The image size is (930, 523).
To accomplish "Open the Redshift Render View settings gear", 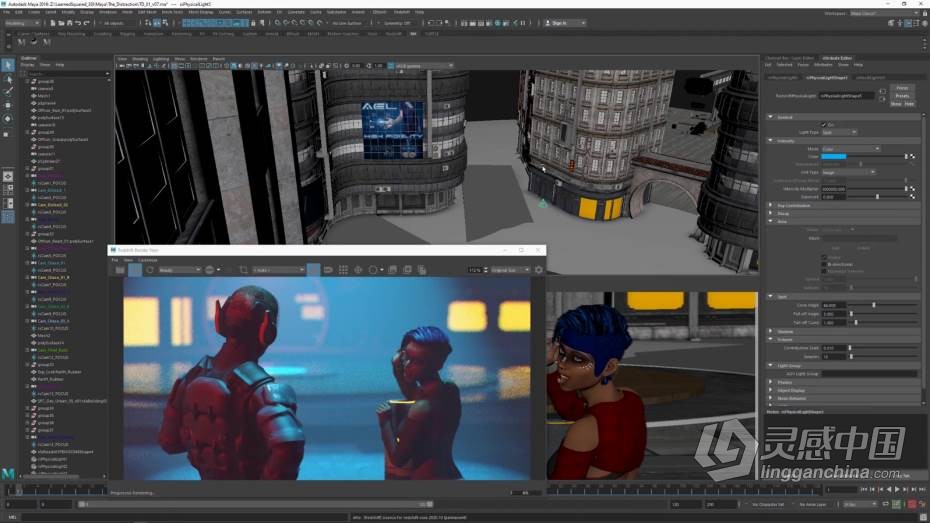I will point(539,270).
